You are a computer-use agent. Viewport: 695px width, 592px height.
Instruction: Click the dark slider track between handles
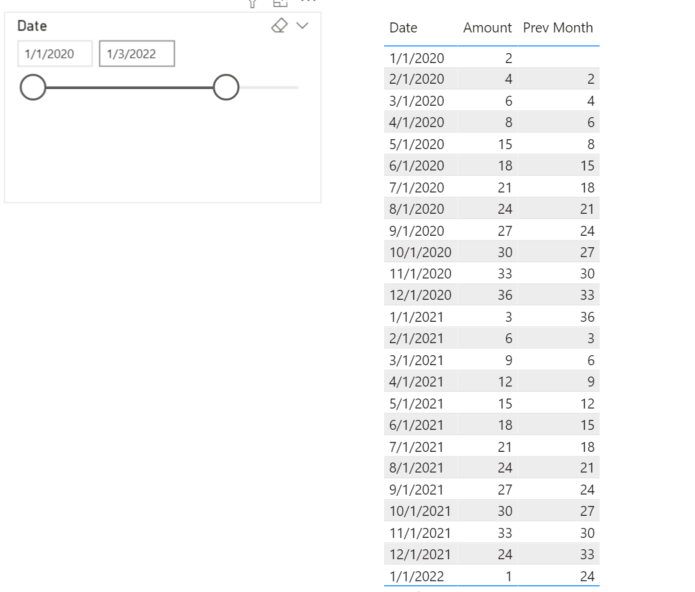129,87
